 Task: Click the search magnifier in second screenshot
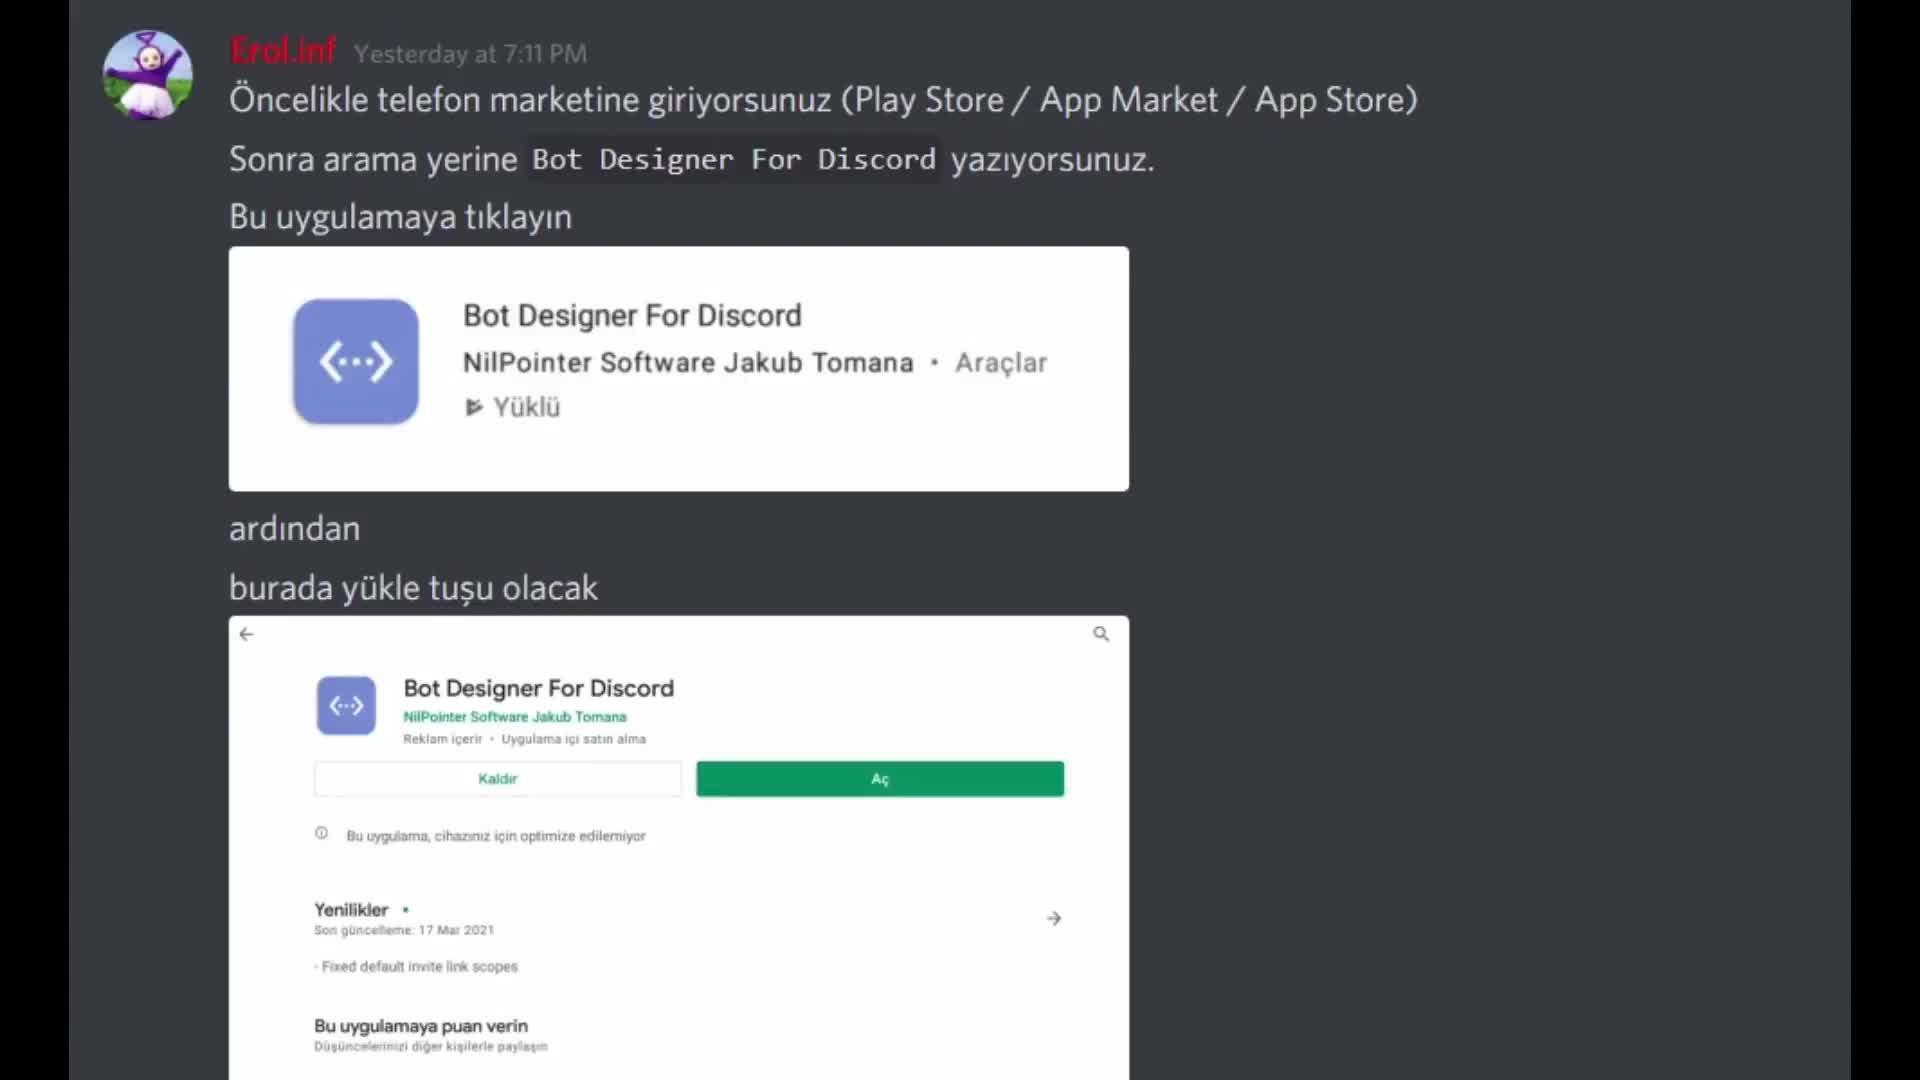click(x=1101, y=634)
